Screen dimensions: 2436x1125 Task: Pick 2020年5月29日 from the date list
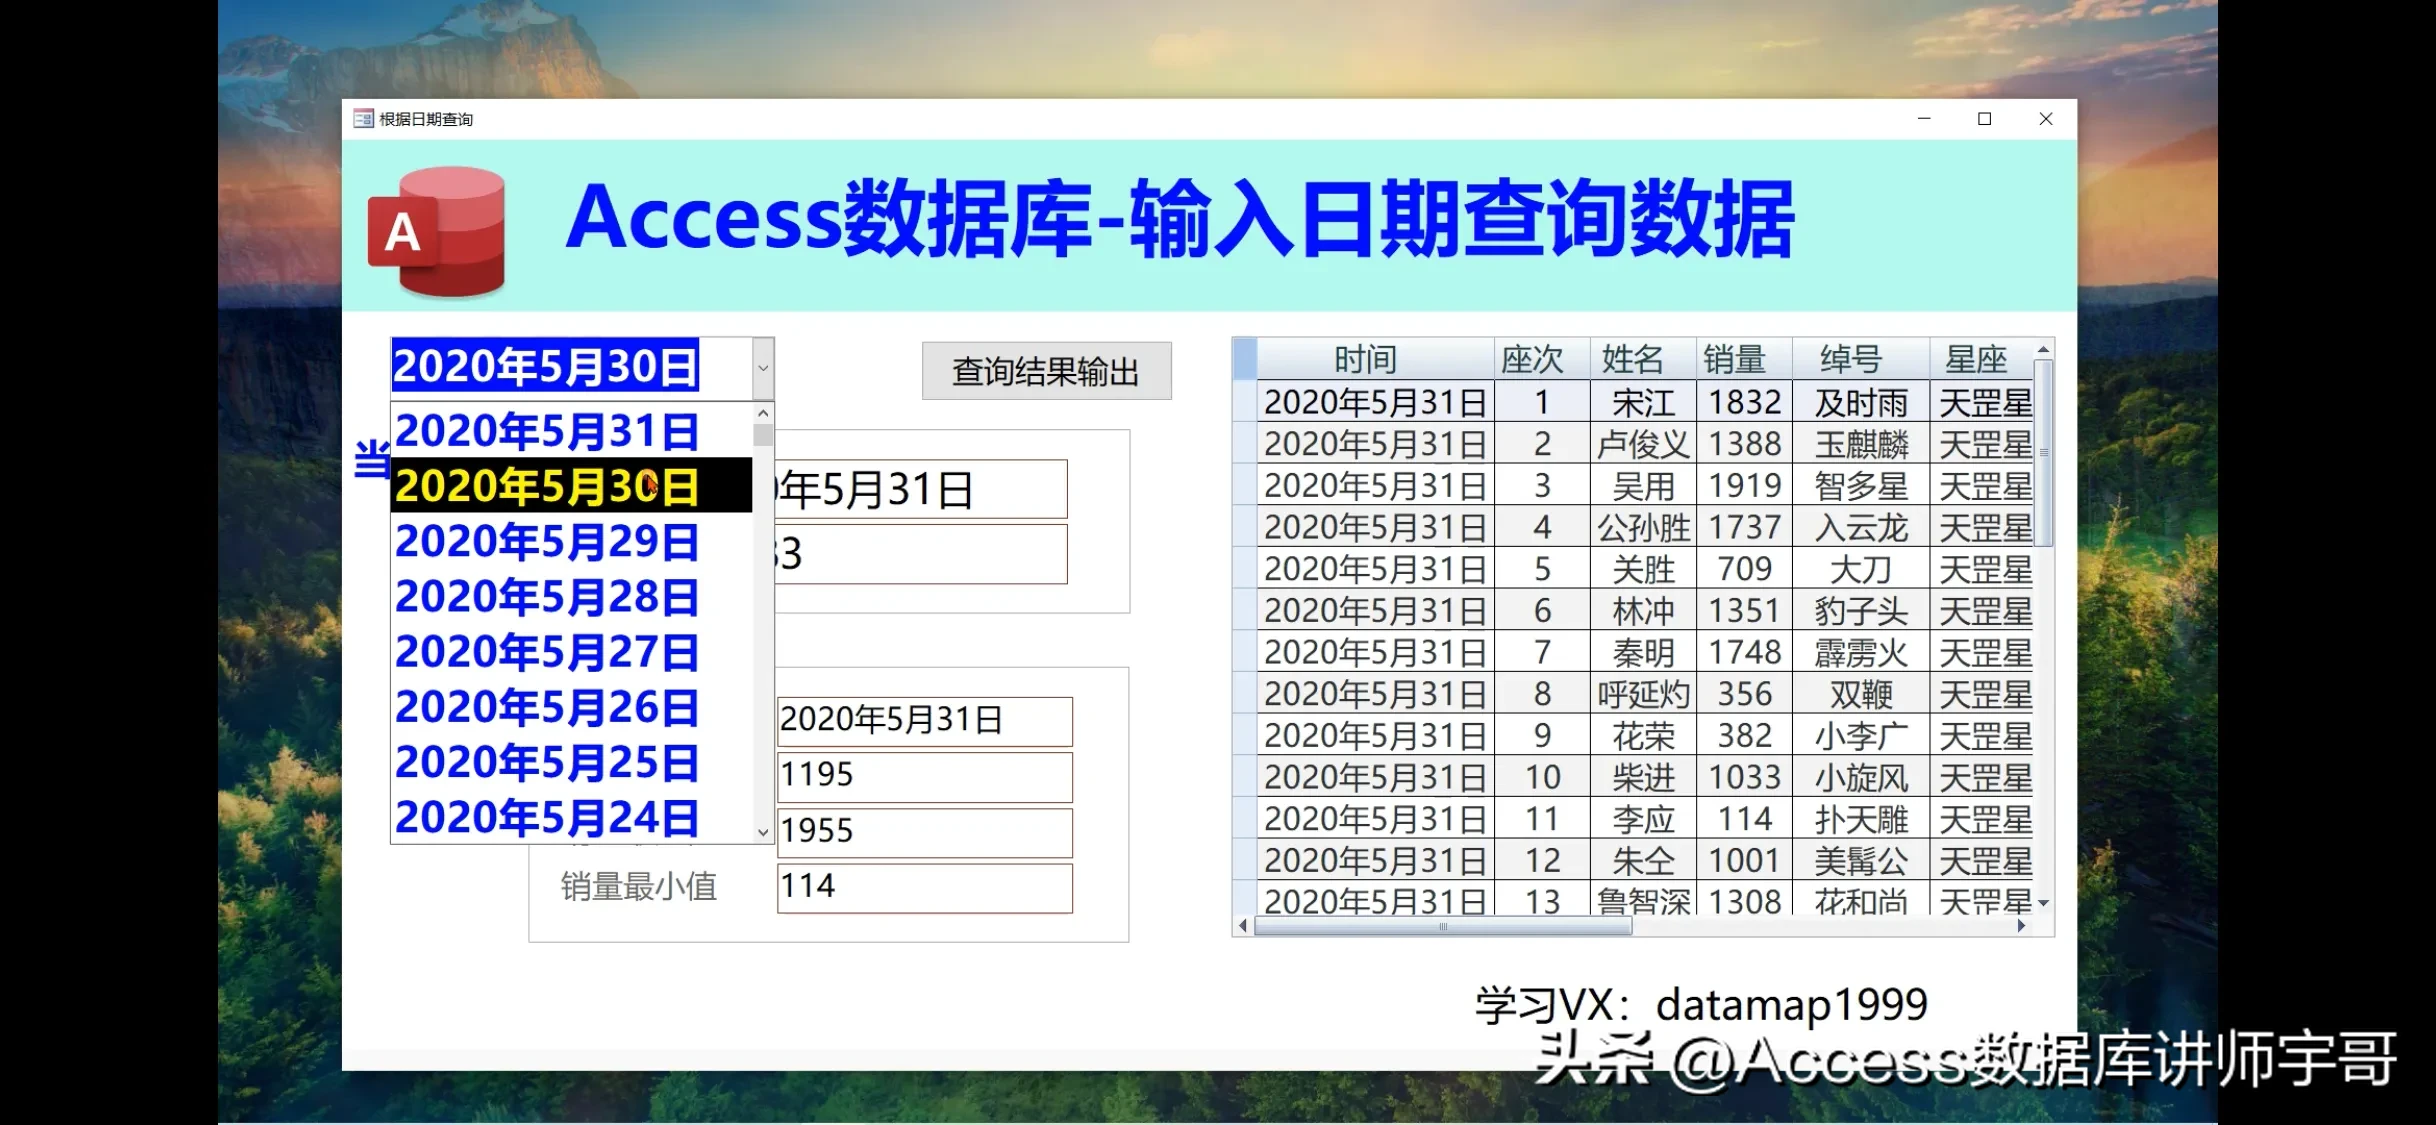click(x=571, y=541)
